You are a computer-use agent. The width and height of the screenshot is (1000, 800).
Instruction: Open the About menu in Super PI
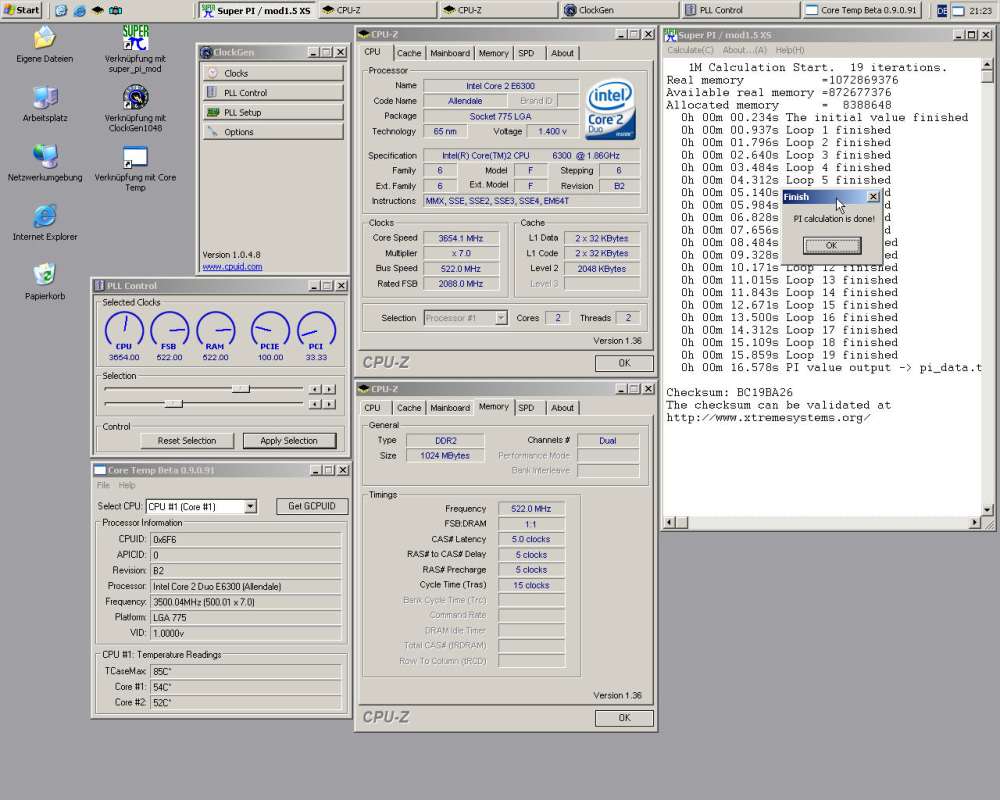(744, 50)
